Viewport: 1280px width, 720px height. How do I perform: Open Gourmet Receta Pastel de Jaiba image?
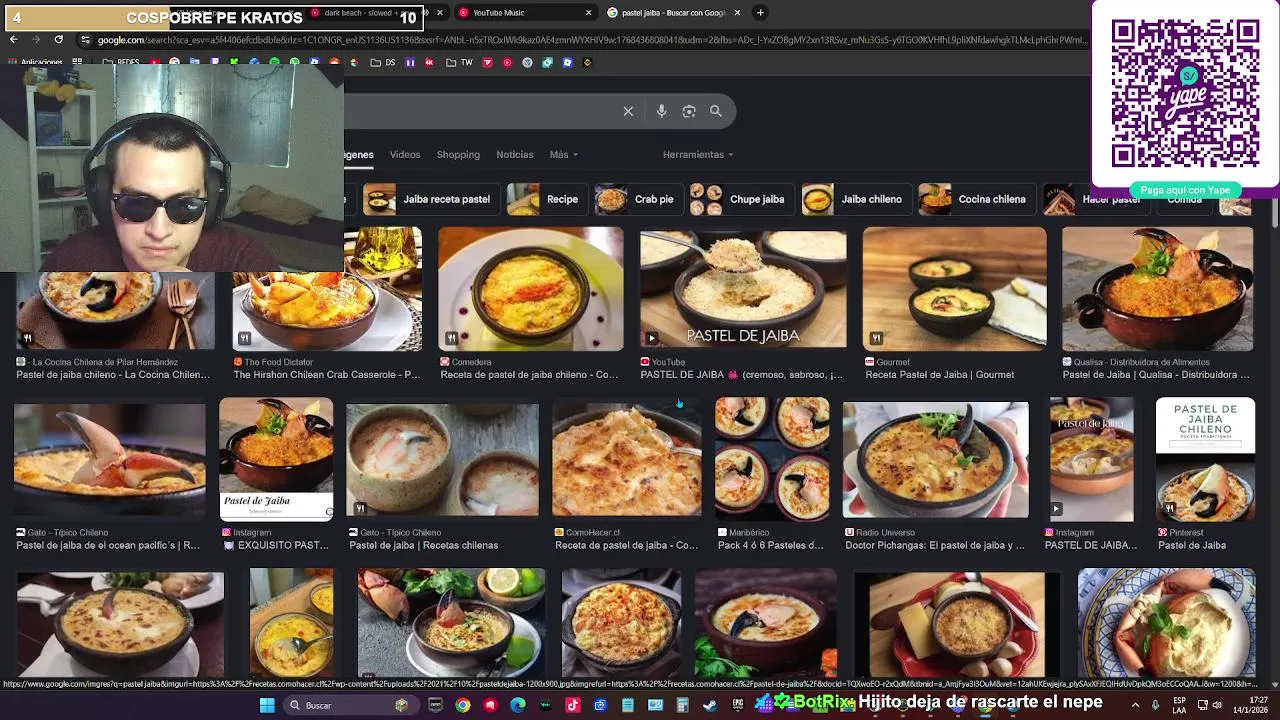click(955, 289)
